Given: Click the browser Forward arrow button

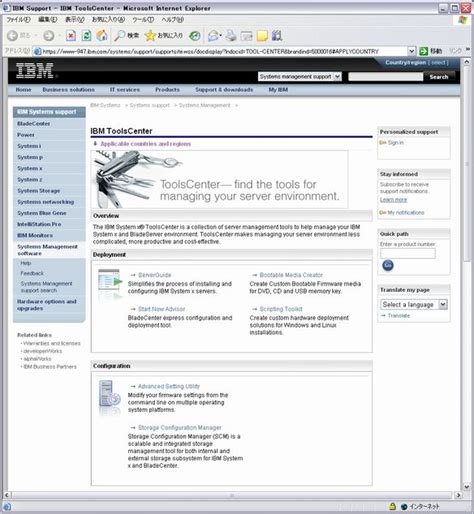Looking at the screenshot, I should pyautogui.click(x=49, y=35).
